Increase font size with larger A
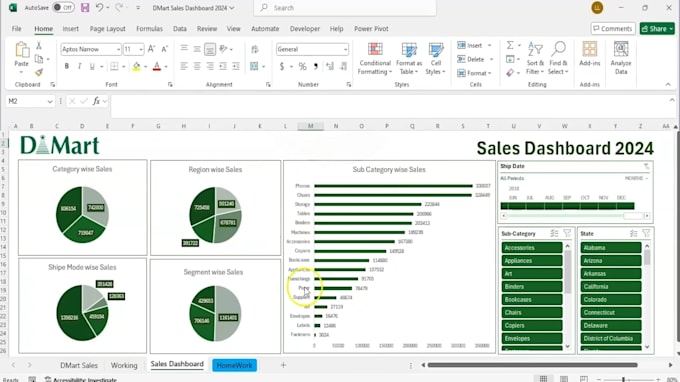This screenshot has width=680, height=382. tap(151, 49)
